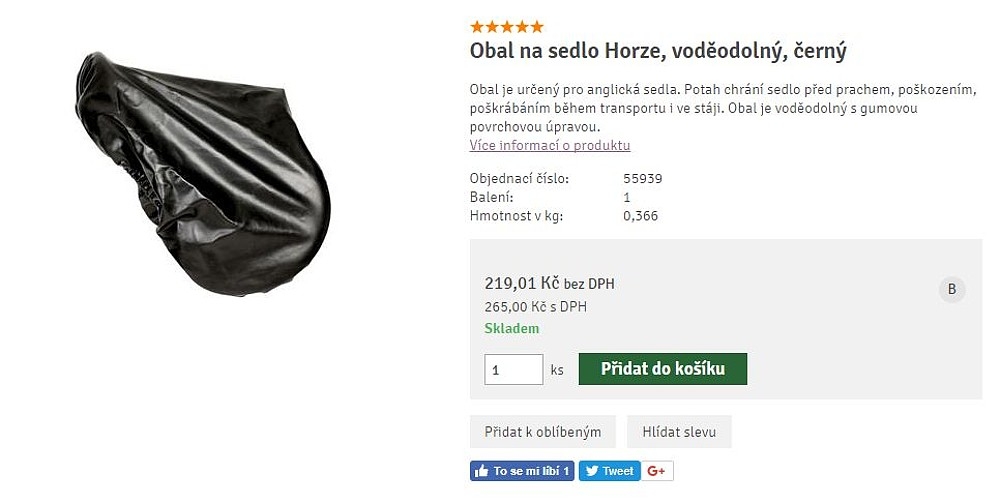
Task: Click the last orange rating star
Action: pyautogui.click(x=537, y=27)
